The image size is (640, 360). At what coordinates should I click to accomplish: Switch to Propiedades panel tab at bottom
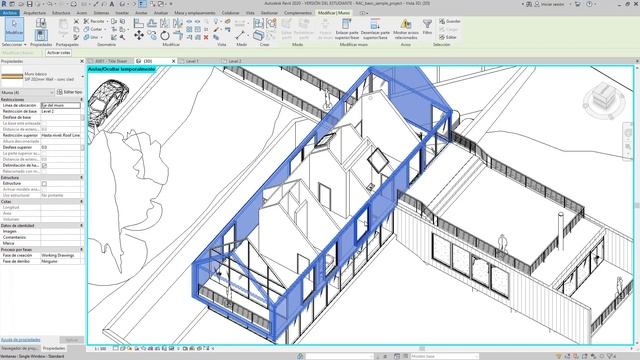click(54, 348)
